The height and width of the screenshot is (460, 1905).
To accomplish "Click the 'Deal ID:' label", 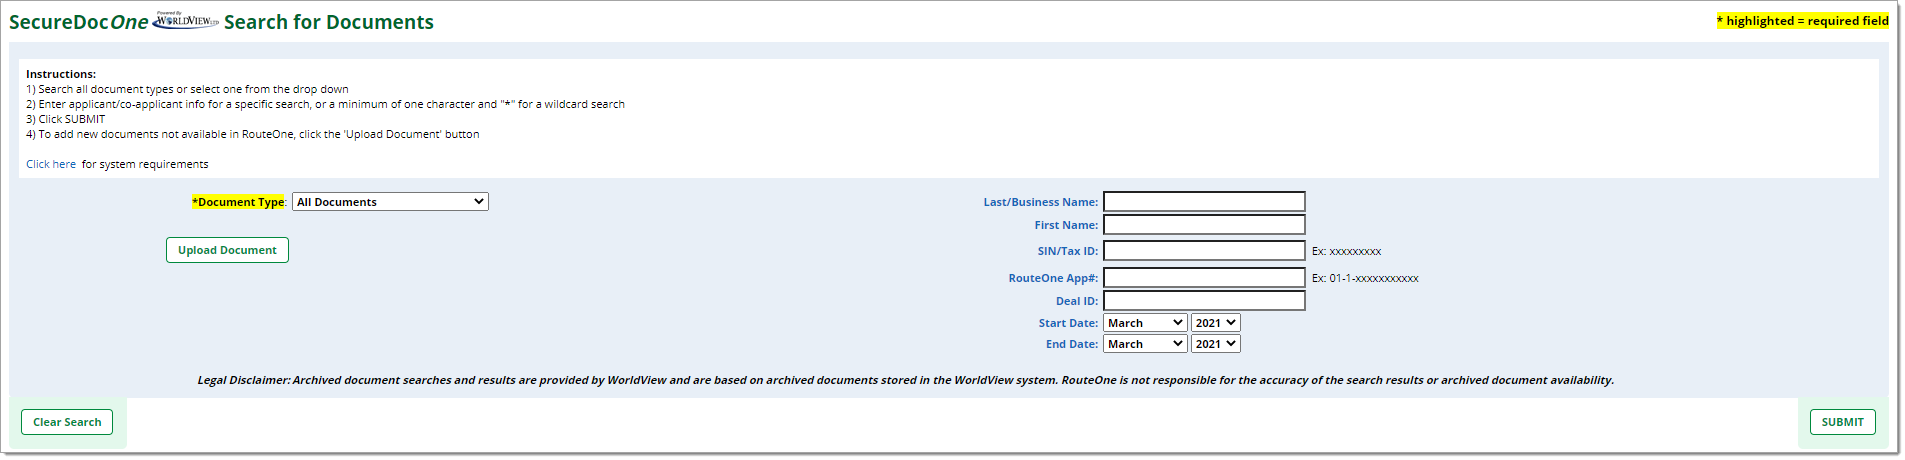I will (x=1077, y=301).
